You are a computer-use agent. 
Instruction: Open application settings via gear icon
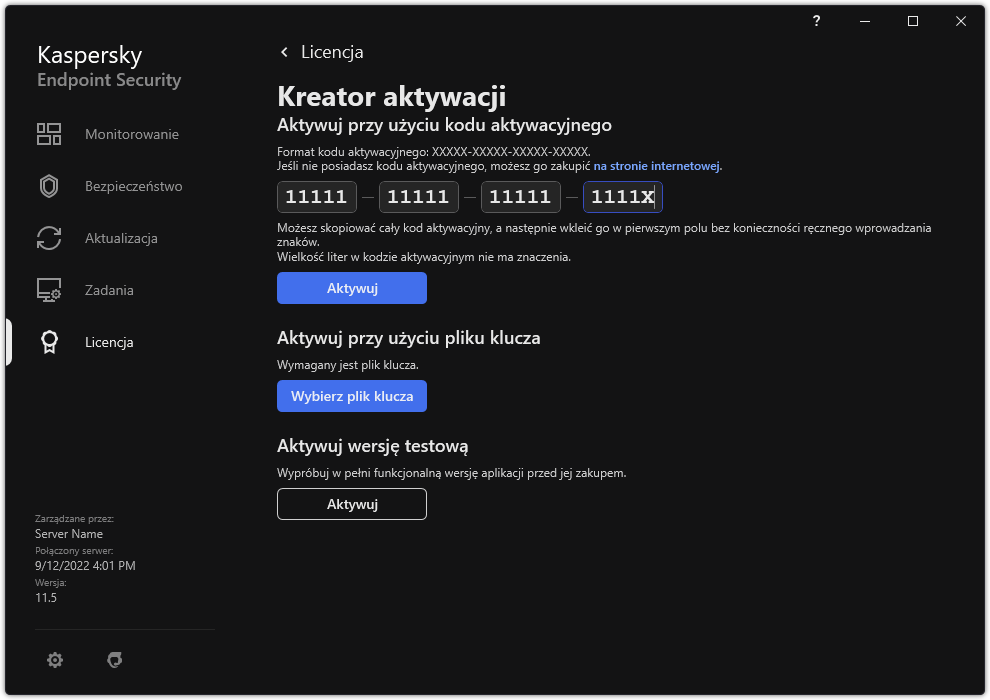coord(55,660)
